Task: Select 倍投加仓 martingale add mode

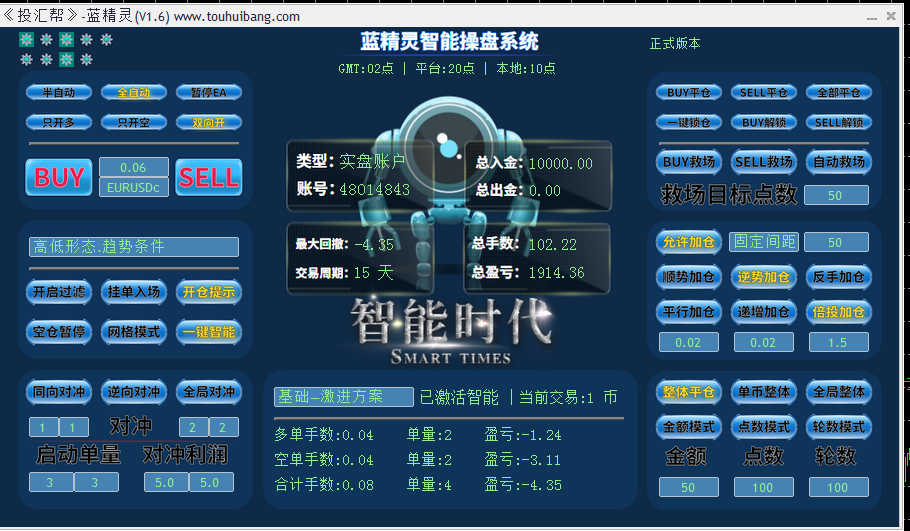Action: (839, 312)
